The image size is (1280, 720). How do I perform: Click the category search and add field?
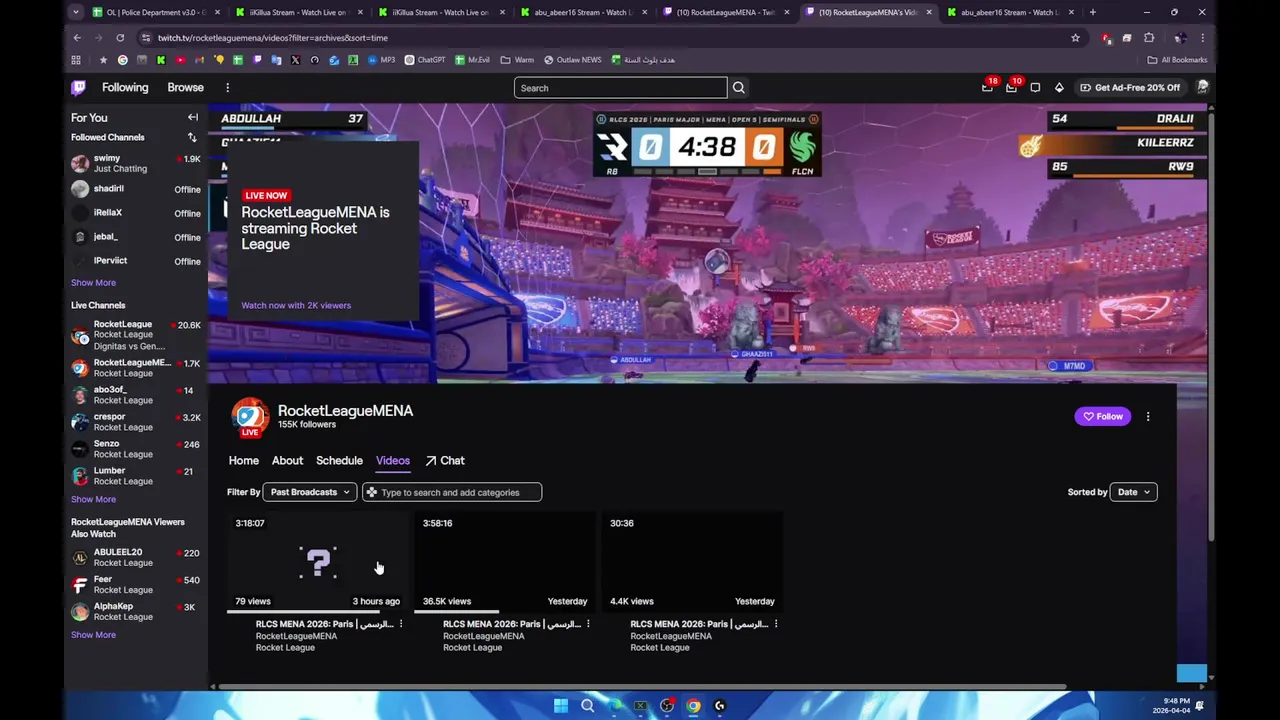click(x=452, y=492)
